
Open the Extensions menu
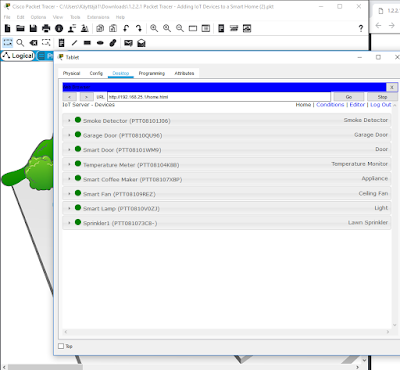tap(98, 17)
